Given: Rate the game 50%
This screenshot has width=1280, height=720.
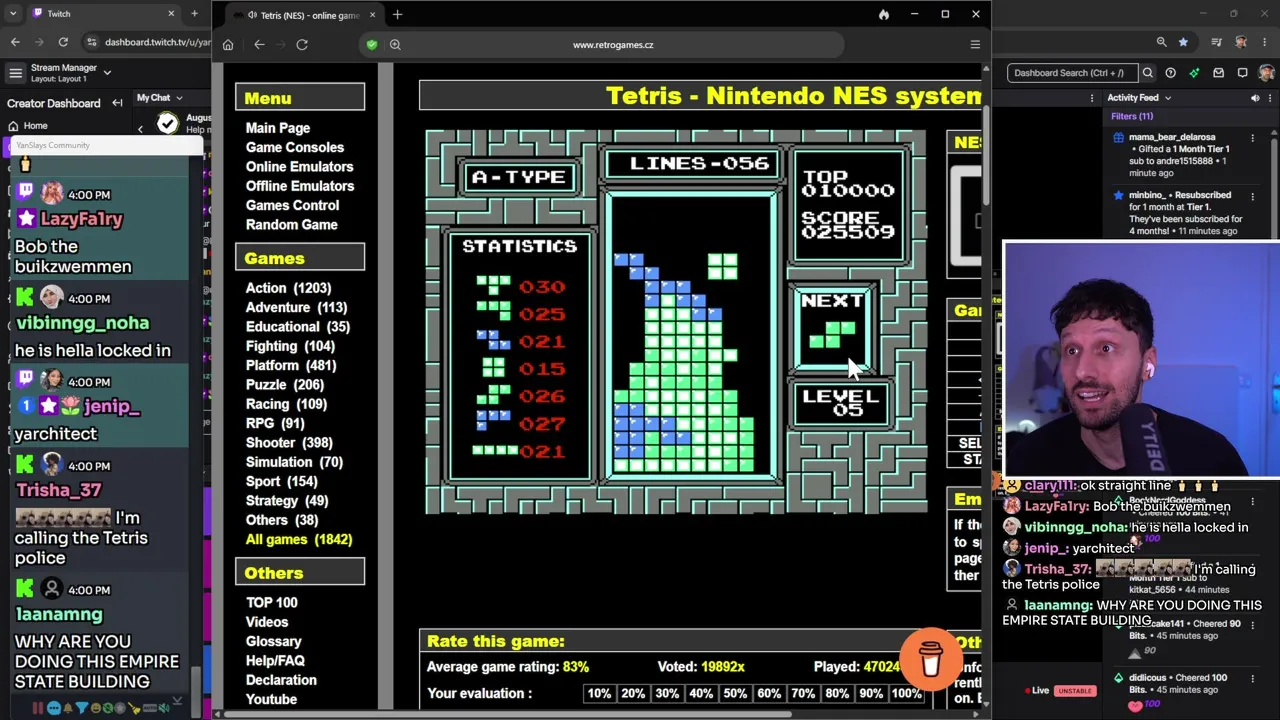Looking at the screenshot, I should click(x=735, y=694).
